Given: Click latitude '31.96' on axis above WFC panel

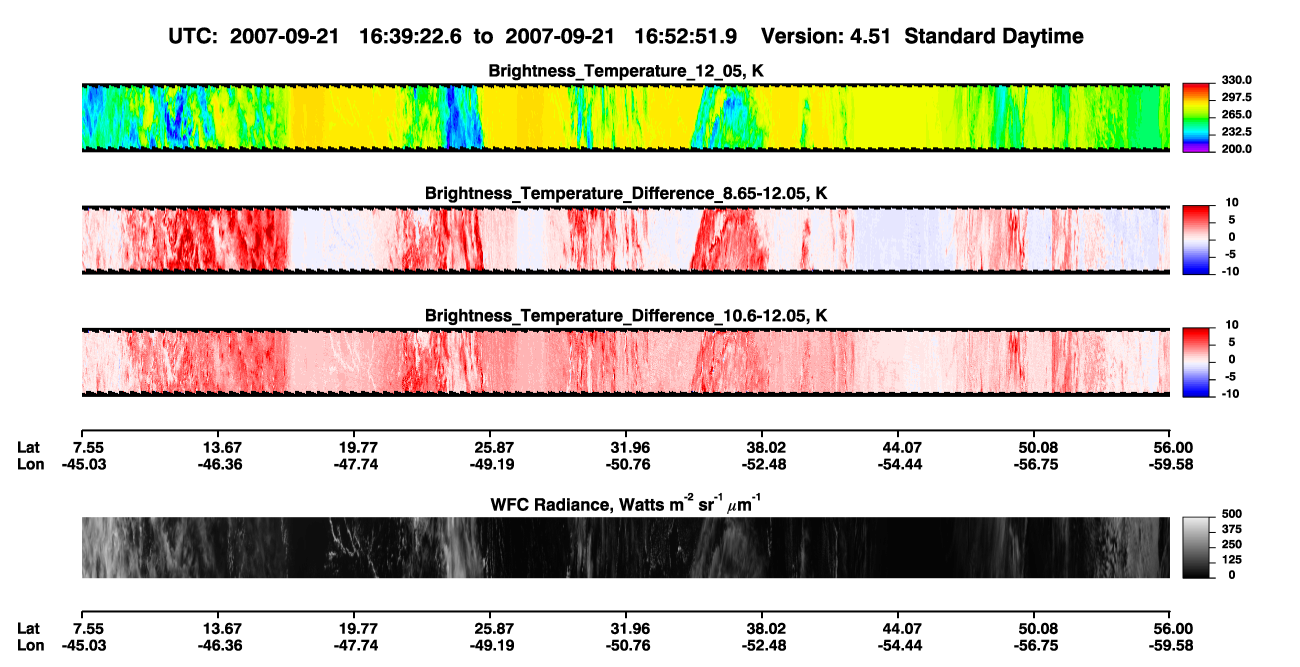Looking at the screenshot, I should click(x=629, y=447).
